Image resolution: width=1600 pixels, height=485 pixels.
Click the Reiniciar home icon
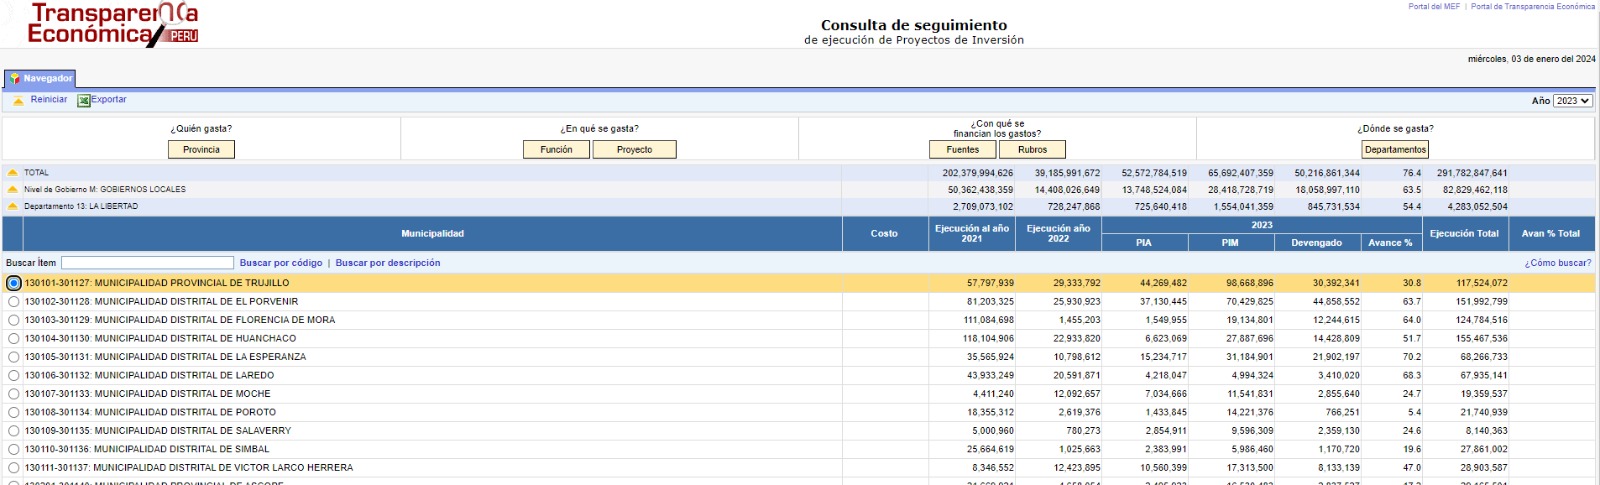[18, 100]
